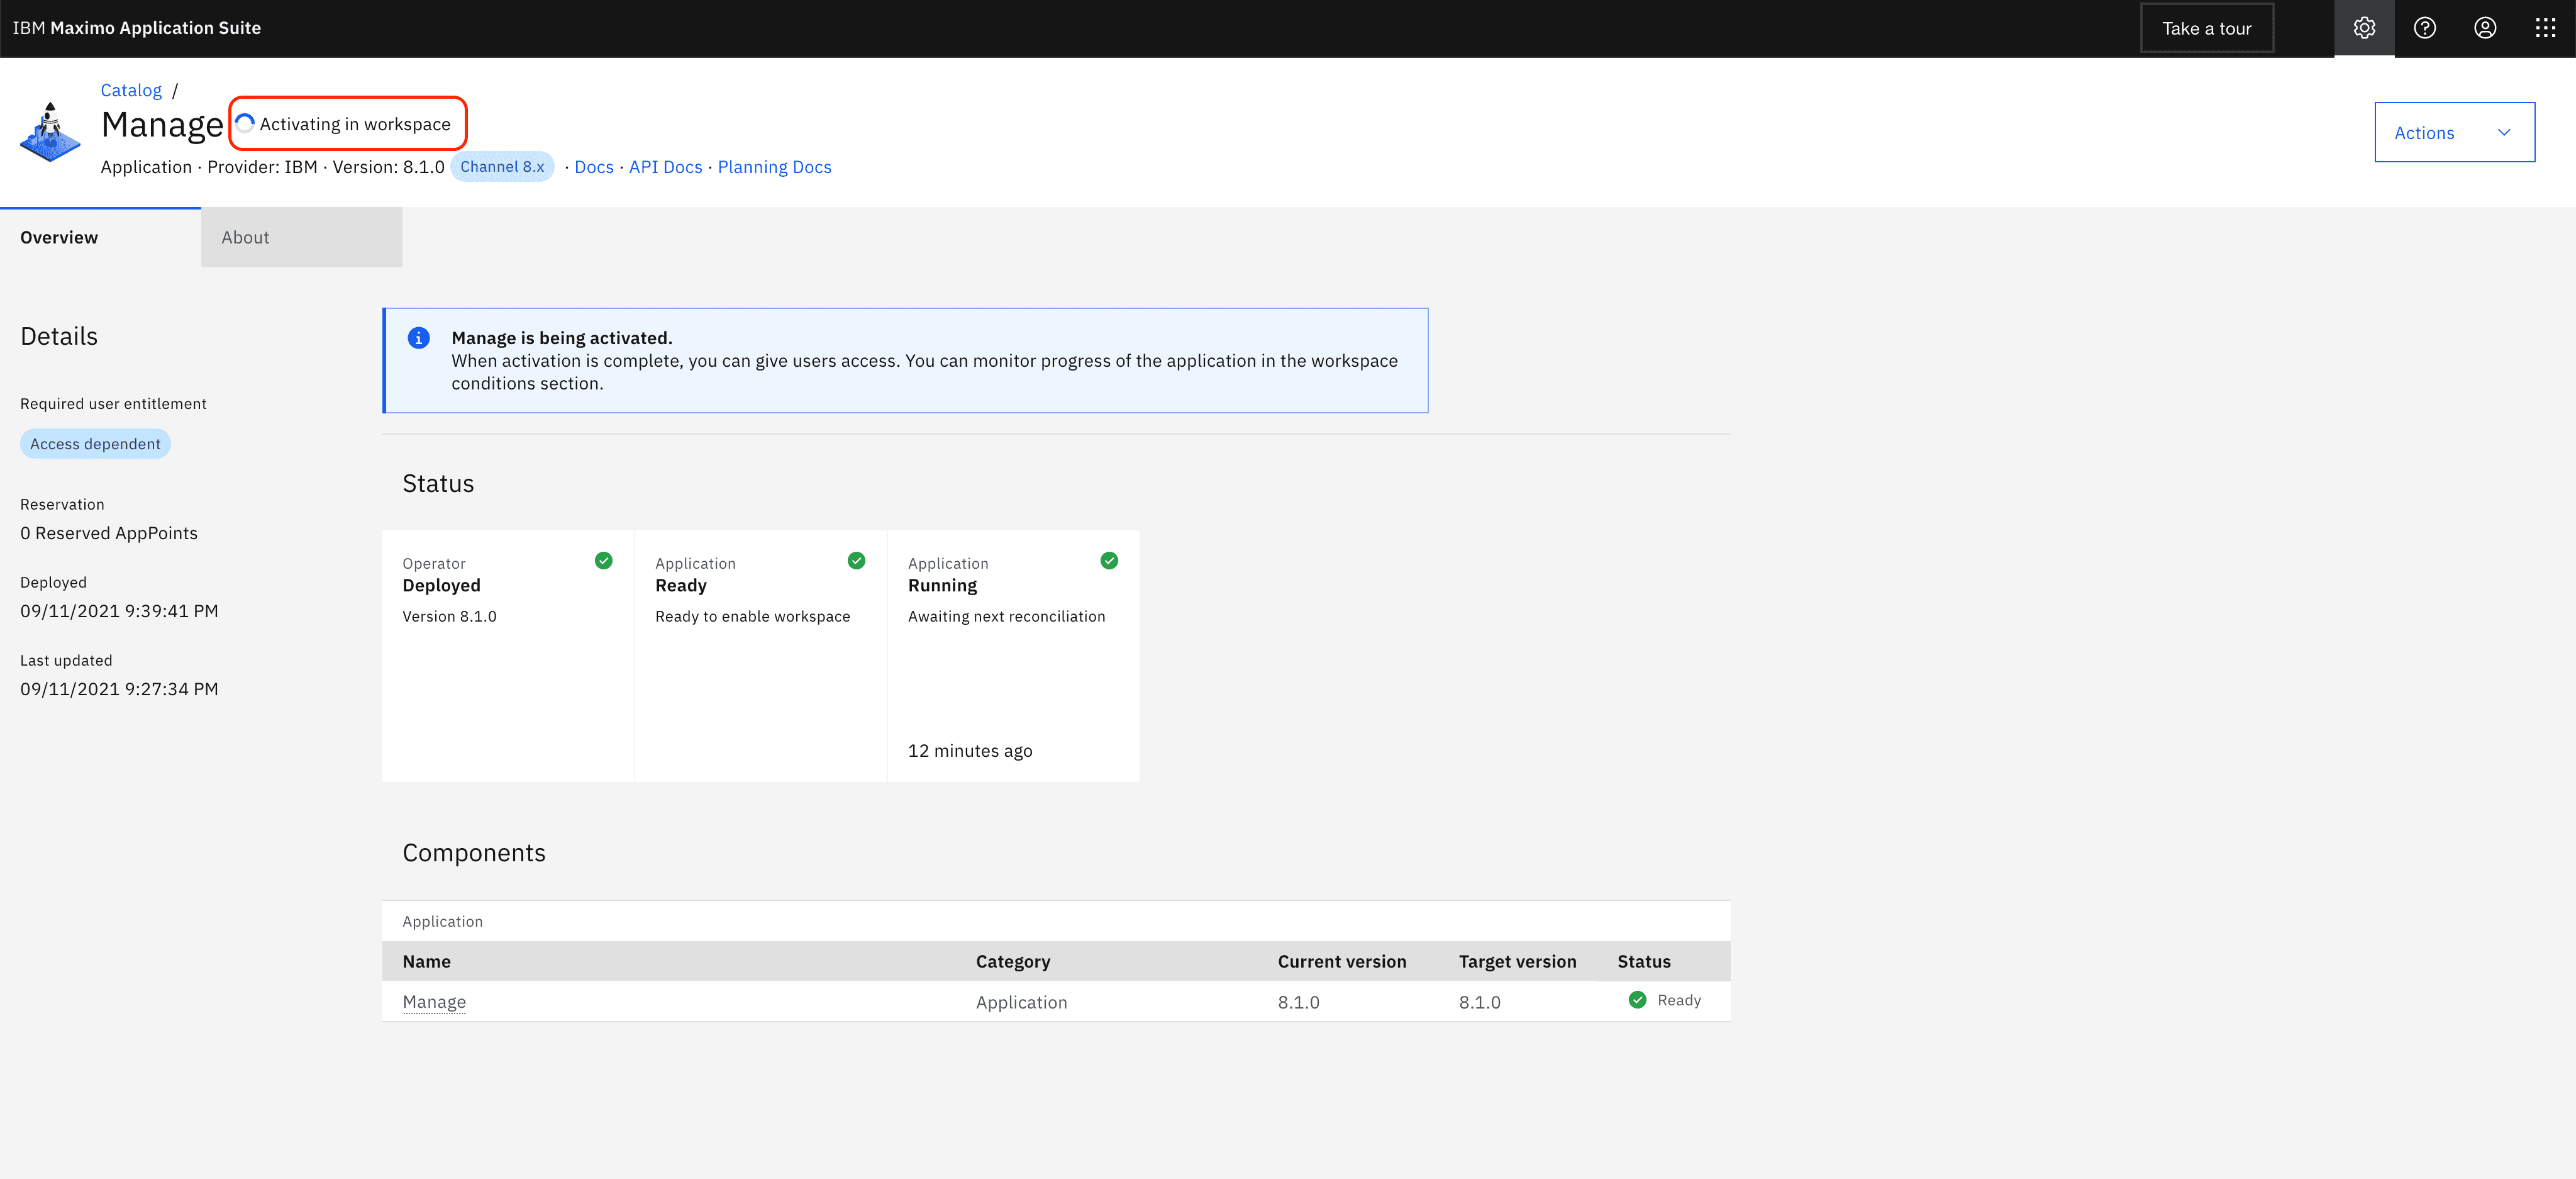Click '12 minutes ago' timestamp

970,751
